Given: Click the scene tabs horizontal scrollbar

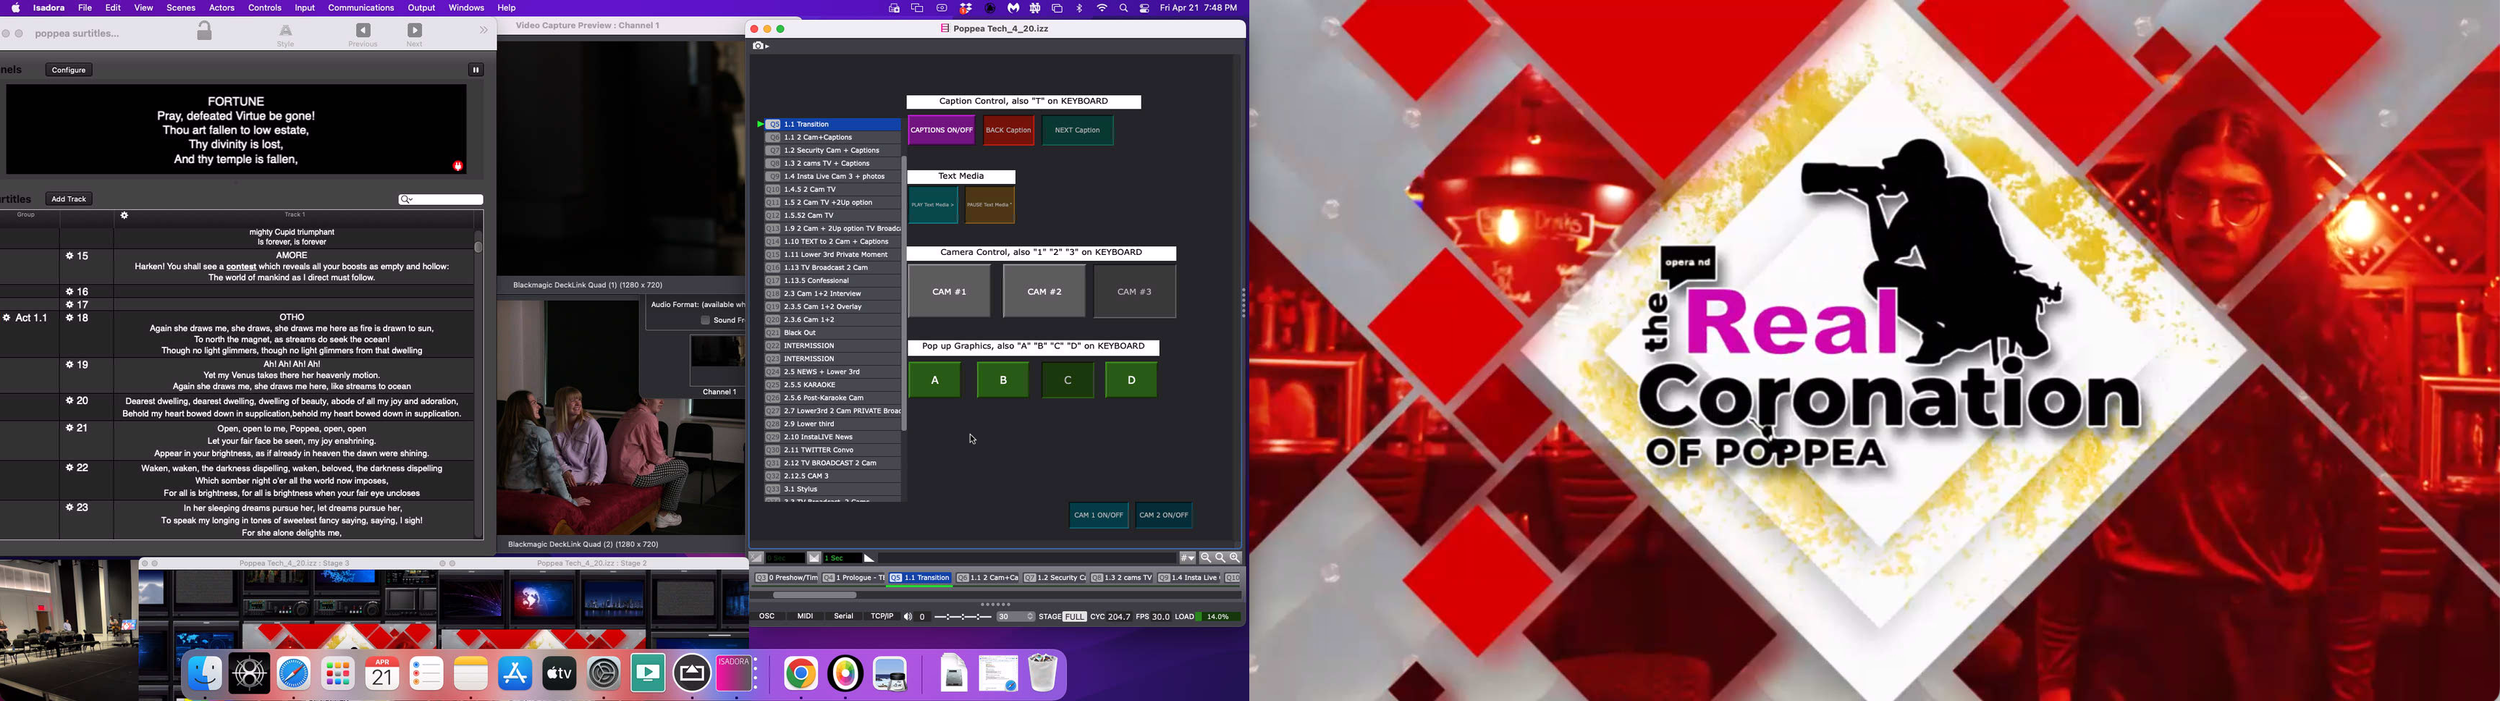Looking at the screenshot, I should coord(814,595).
